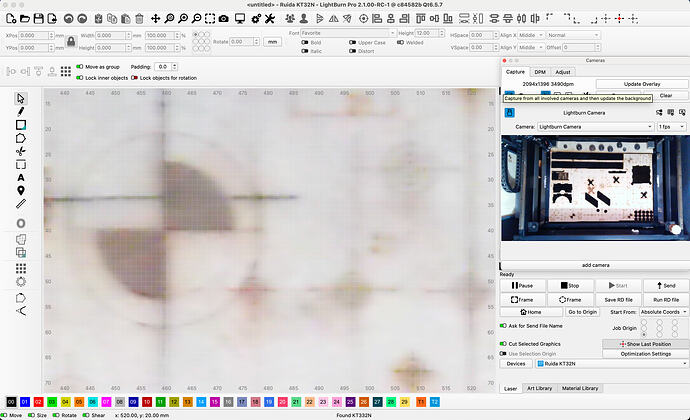Select the Edit Text tool
The height and width of the screenshot is (420, 690).
coord(21,177)
